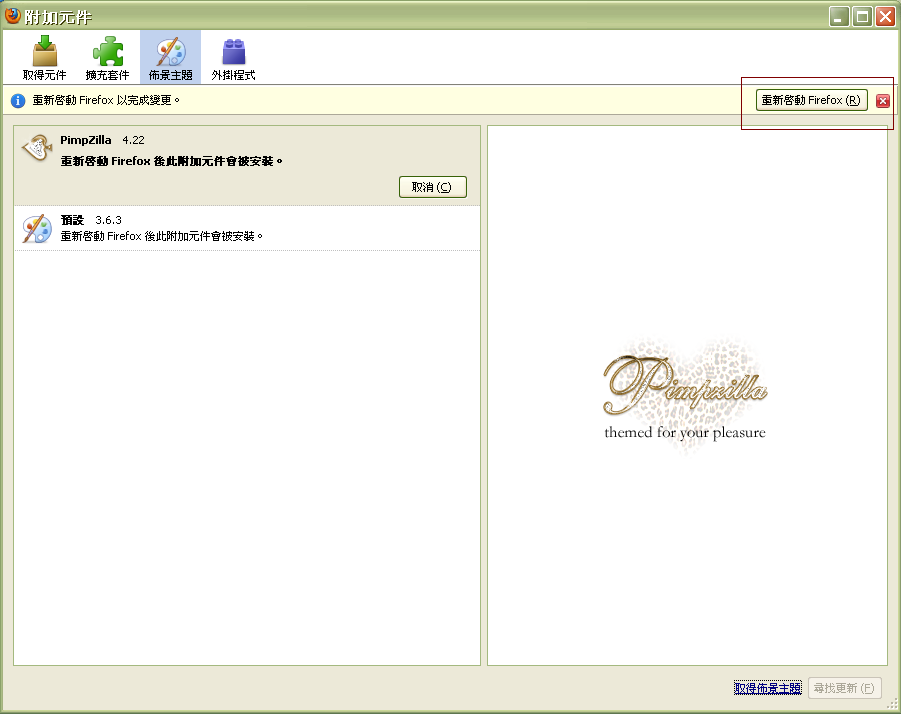The width and height of the screenshot is (901, 714).
Task: Click the window resize grip corner
Action: tap(892, 704)
